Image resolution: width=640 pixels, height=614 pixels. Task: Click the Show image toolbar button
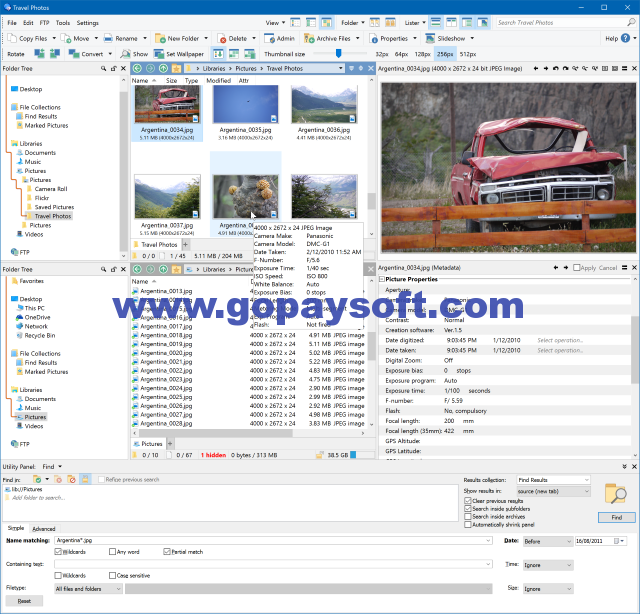click(x=134, y=54)
